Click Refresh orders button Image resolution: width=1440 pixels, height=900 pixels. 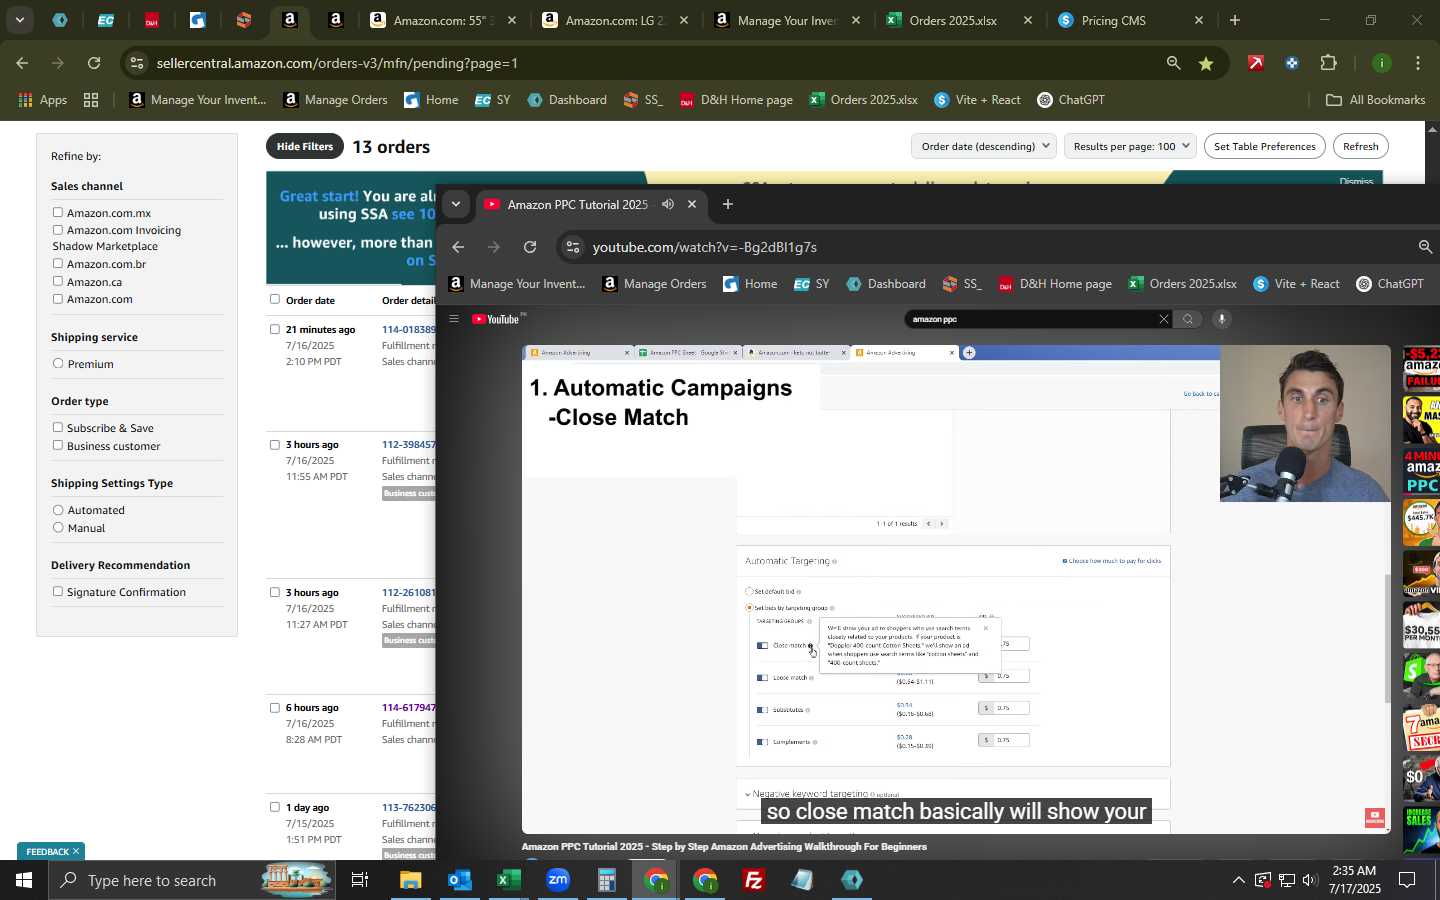[1360, 146]
